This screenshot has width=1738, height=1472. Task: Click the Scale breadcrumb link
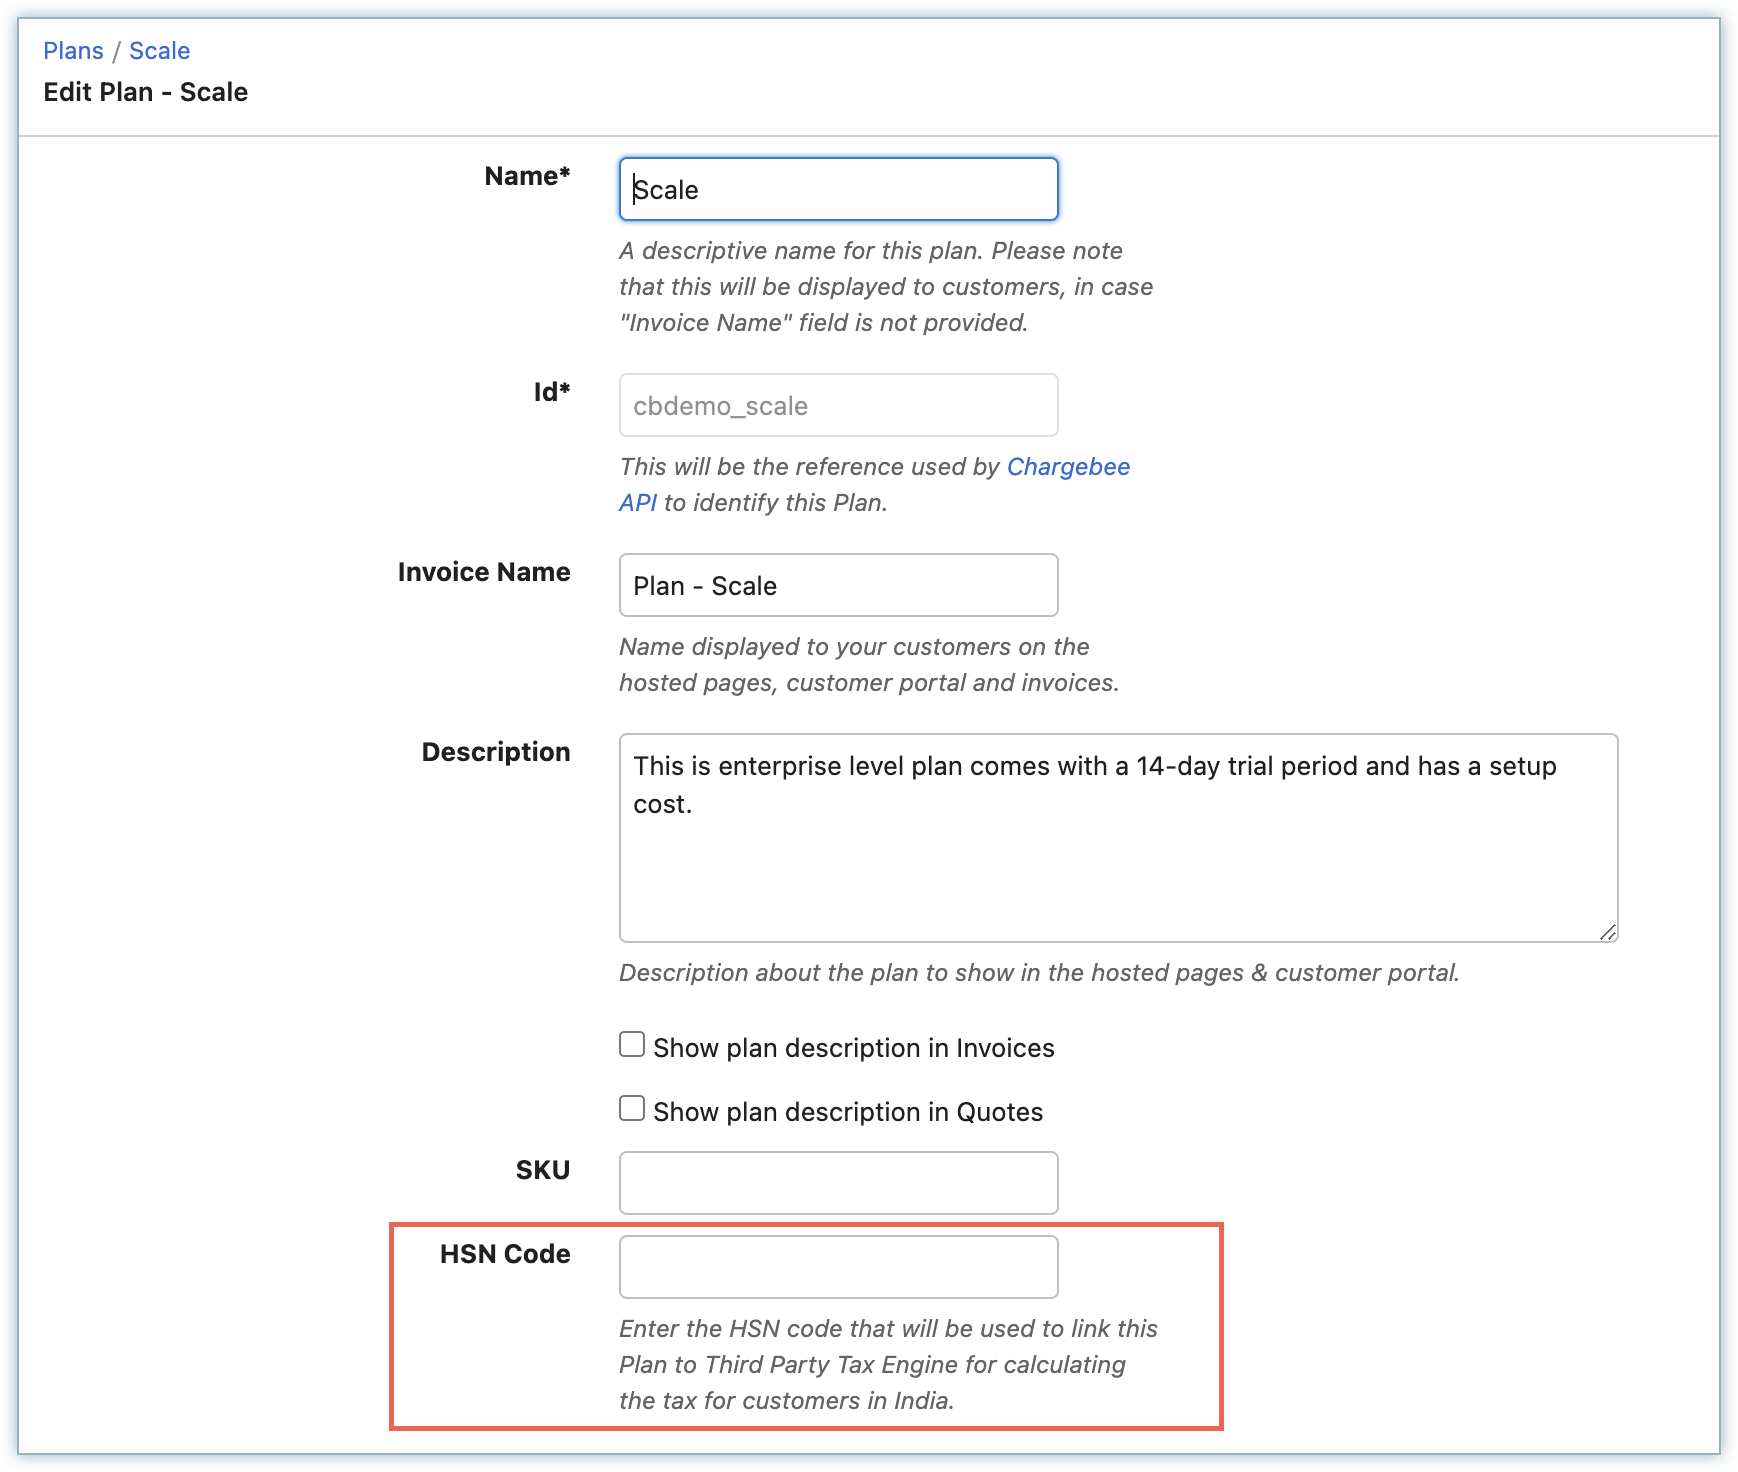tap(159, 51)
